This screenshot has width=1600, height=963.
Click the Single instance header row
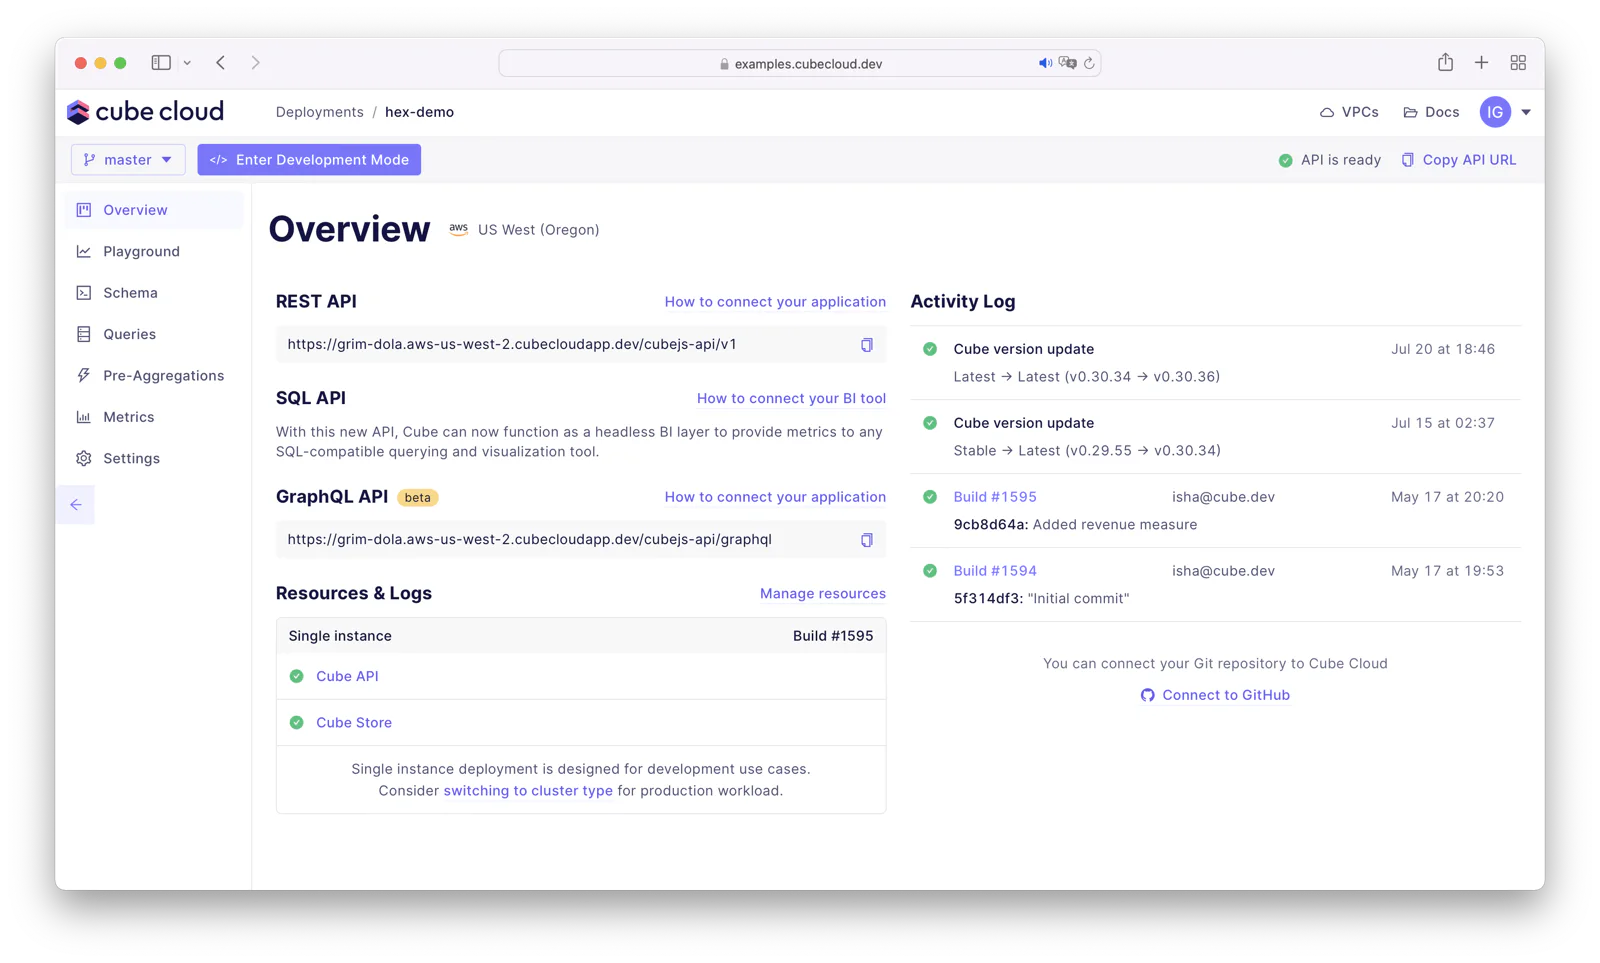[x=581, y=636]
